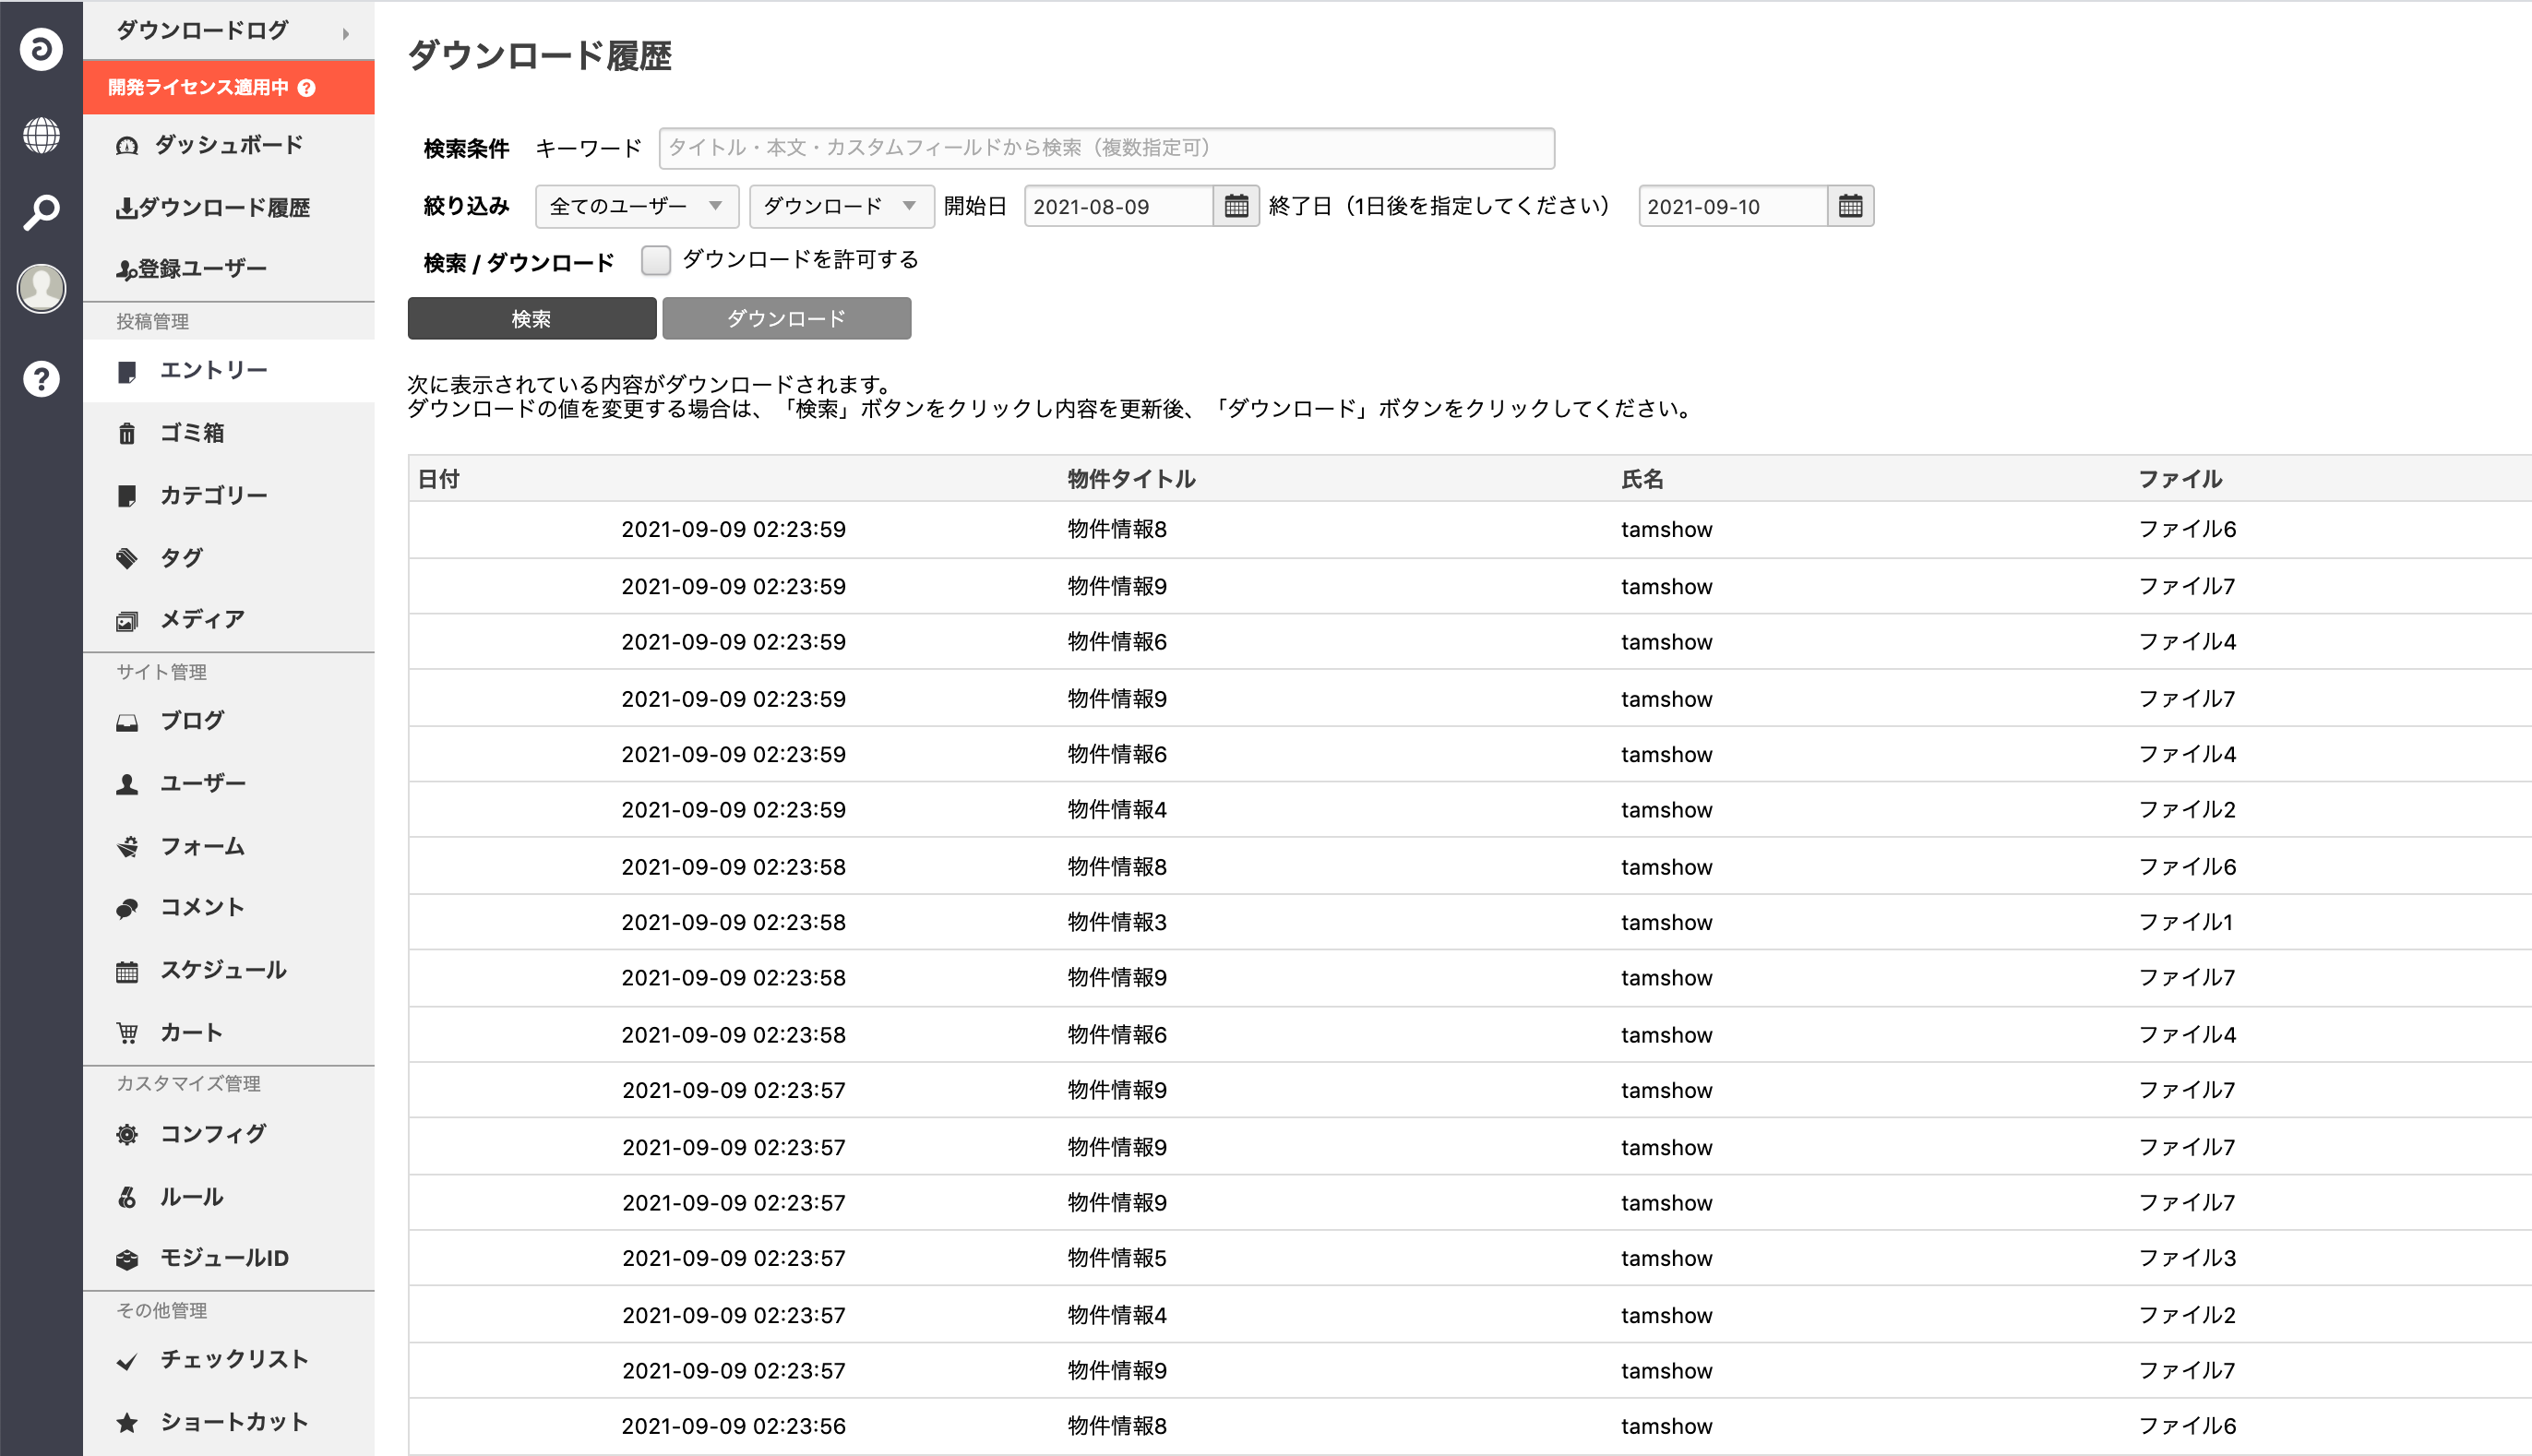Select 物件情報5 in table
This screenshot has width=2532, height=1456.
pyautogui.click(x=1117, y=1258)
